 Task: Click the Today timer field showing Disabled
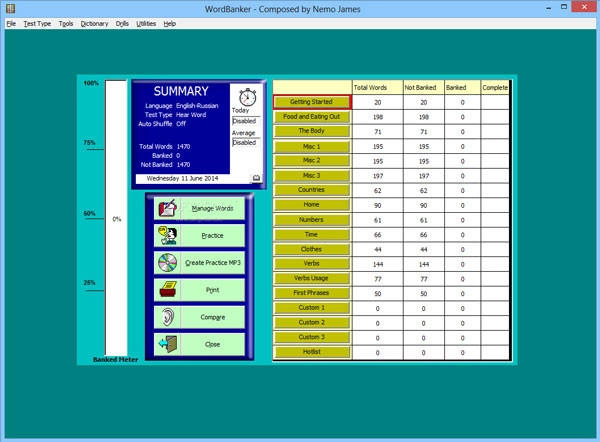245,121
